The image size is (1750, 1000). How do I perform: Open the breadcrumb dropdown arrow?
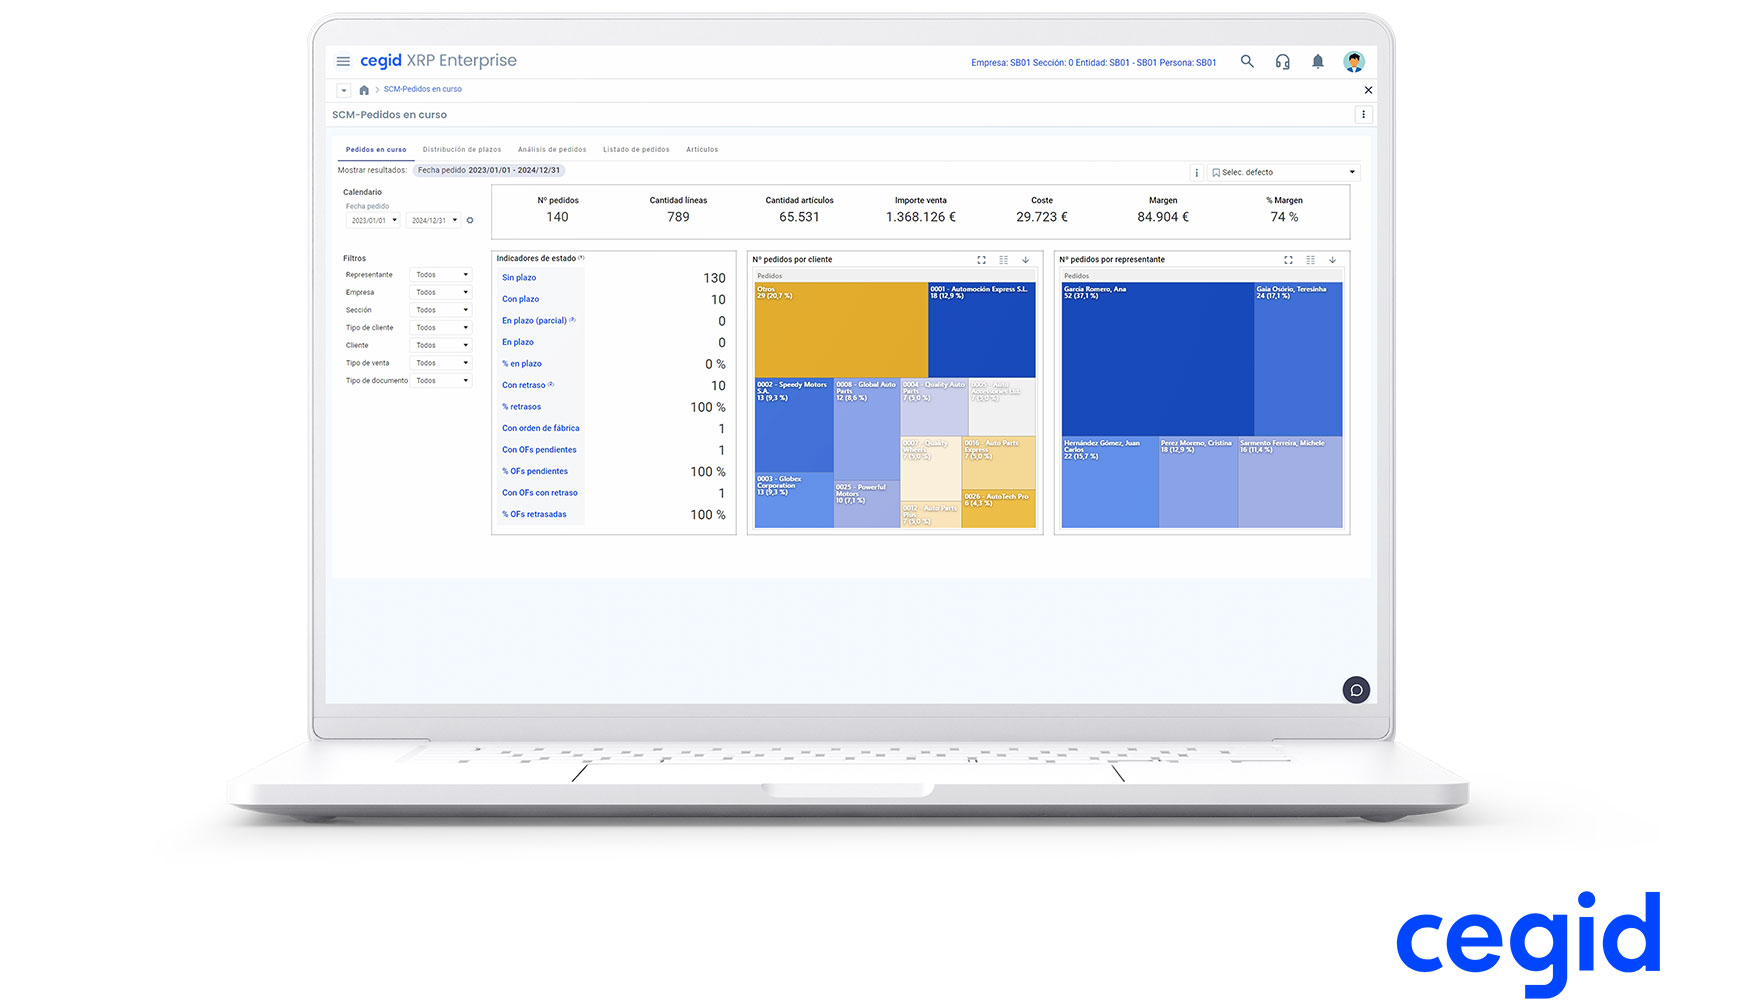(343, 90)
